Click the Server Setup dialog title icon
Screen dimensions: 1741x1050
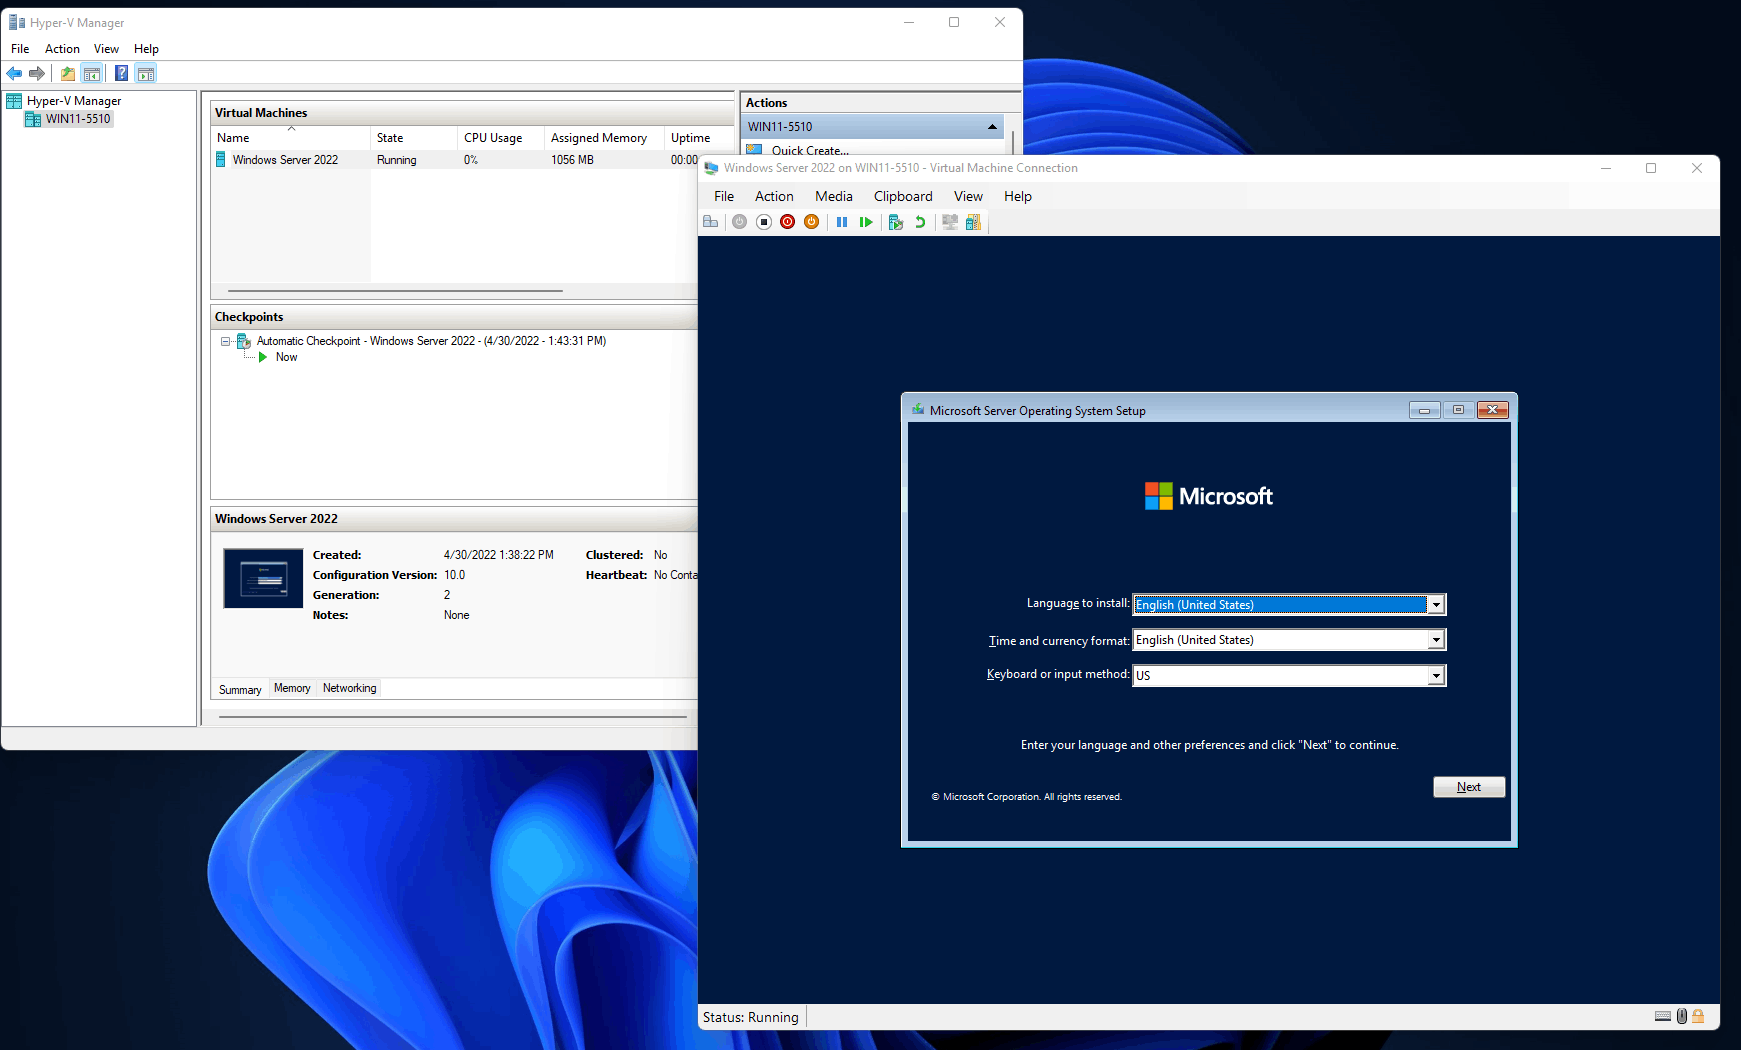pyautogui.click(x=918, y=410)
